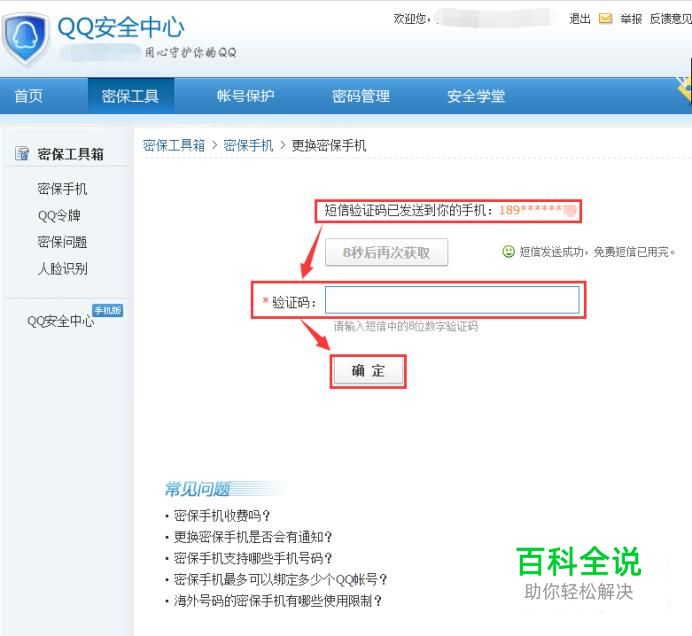
Task: Click the 8秒后再次获取 resend button
Action: (x=386, y=252)
